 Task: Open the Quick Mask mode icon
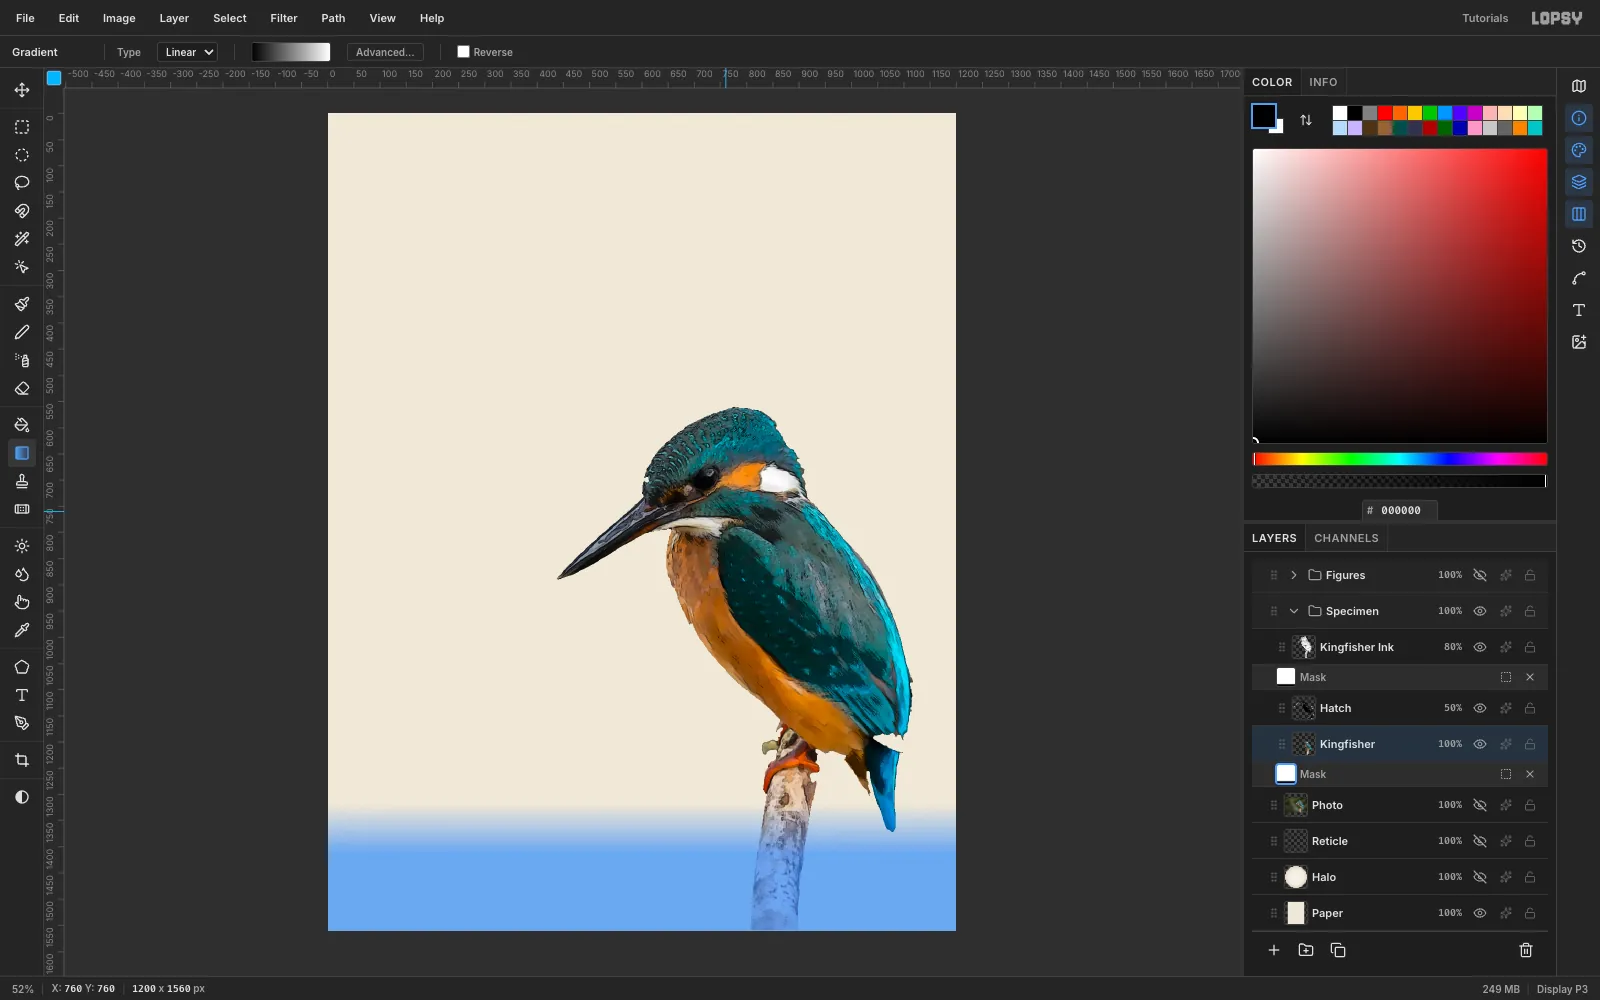tap(22, 797)
